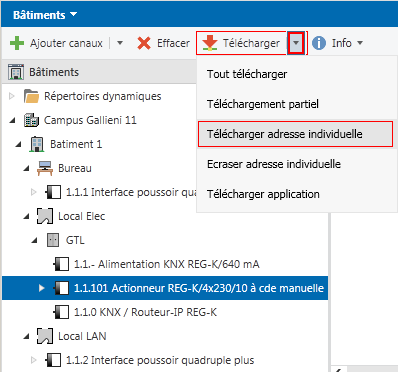This screenshot has width=398, height=372.
Task: Expand the 1.1.101 Actionneur node
Action: click(41, 288)
